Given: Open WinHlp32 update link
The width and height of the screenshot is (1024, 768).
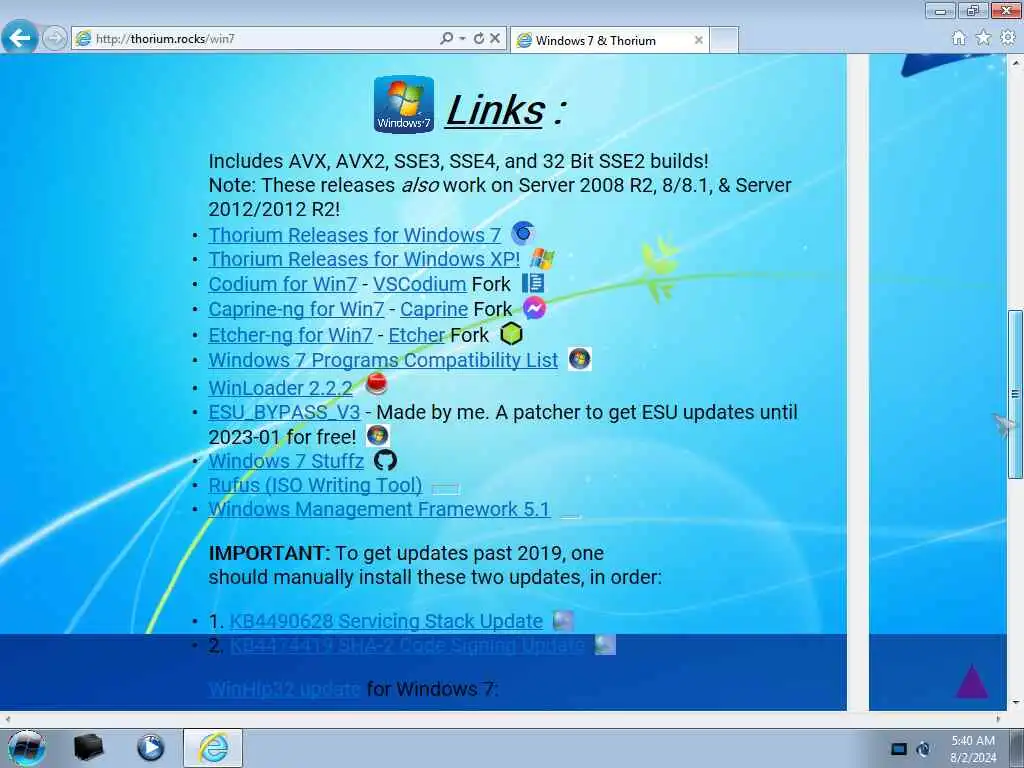Looking at the screenshot, I should point(284,689).
